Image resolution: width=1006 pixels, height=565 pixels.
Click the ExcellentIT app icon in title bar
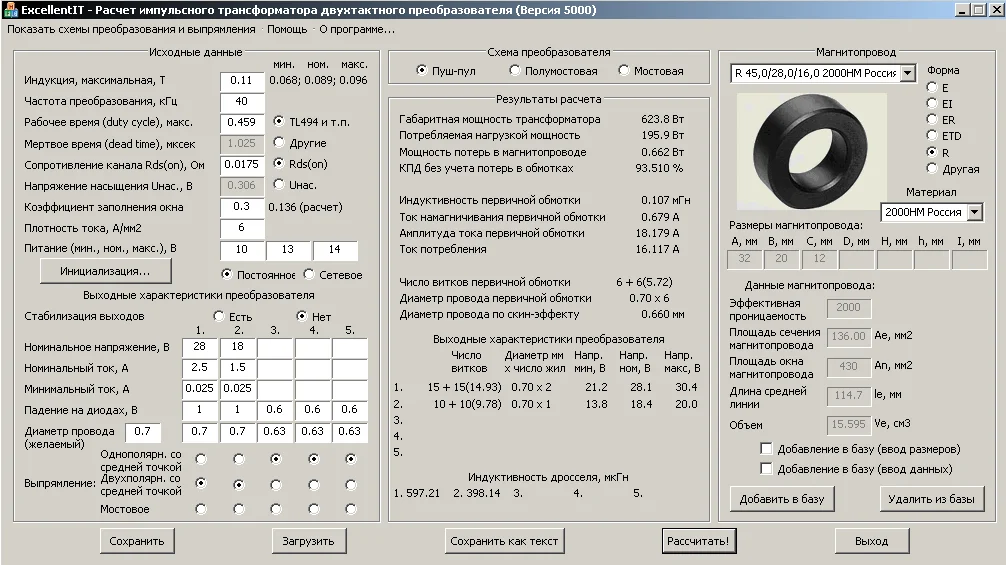tap(11, 10)
